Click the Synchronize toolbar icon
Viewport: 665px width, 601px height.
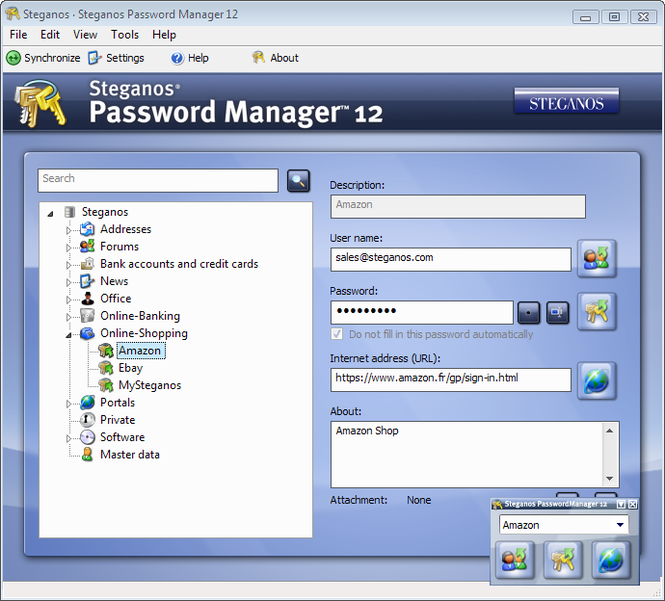(13, 58)
